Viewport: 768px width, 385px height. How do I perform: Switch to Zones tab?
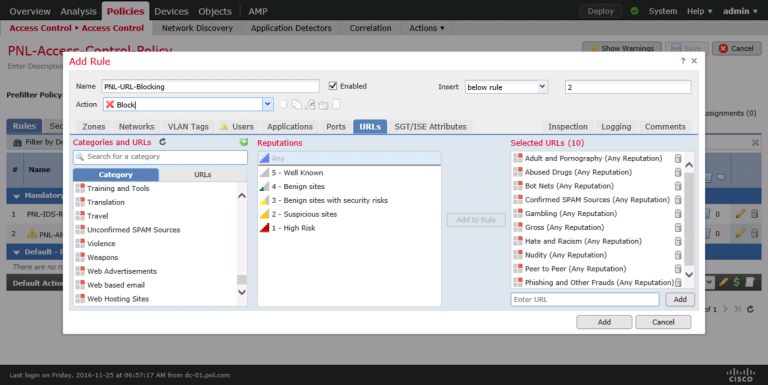94,126
